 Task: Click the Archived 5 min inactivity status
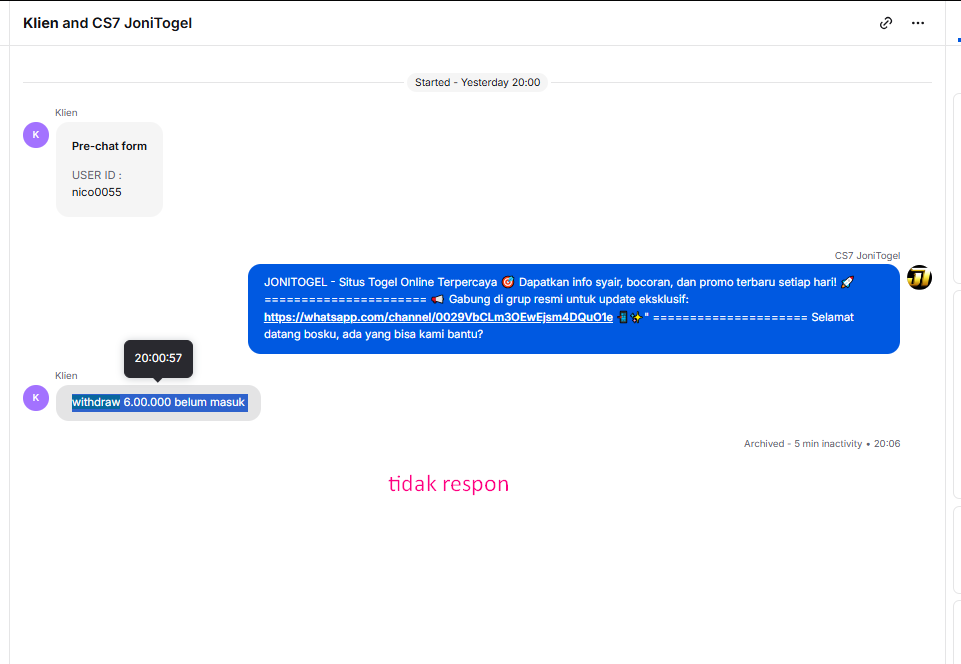[x=822, y=444]
